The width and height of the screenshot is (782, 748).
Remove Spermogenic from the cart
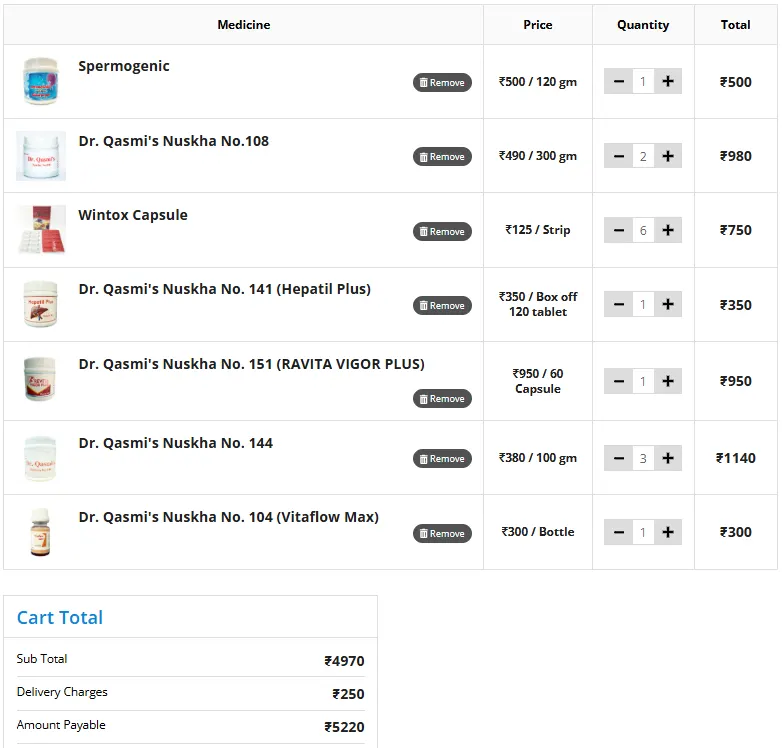click(442, 82)
